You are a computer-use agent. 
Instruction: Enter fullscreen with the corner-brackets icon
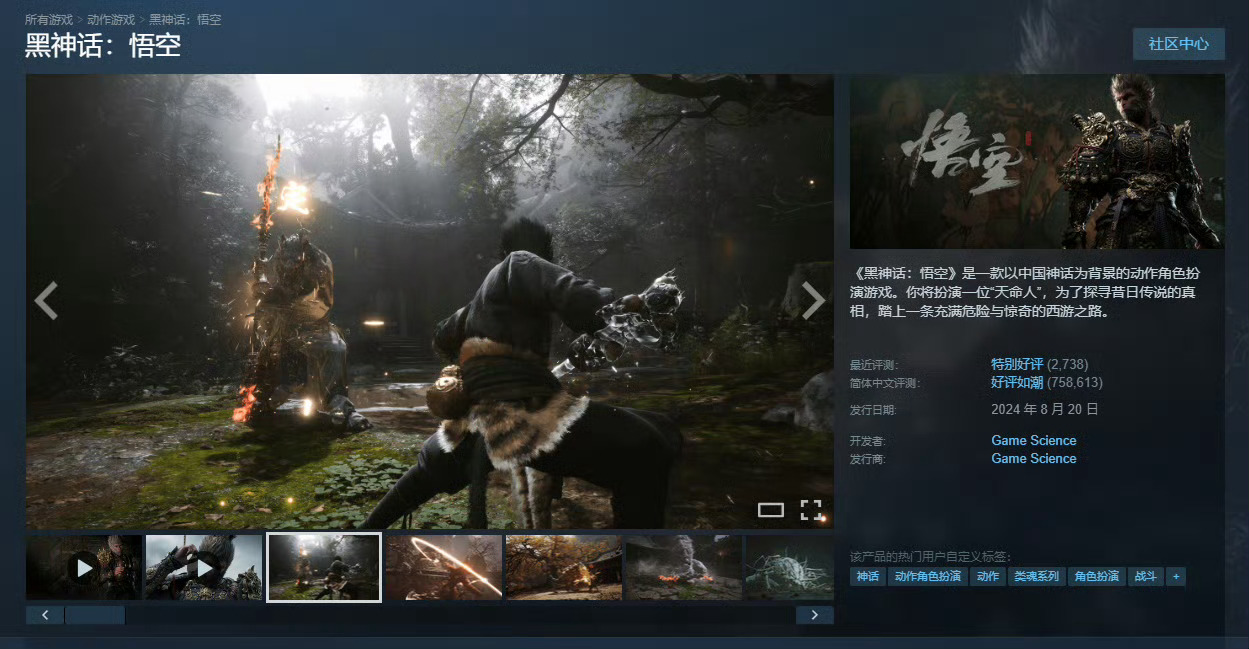(x=811, y=510)
